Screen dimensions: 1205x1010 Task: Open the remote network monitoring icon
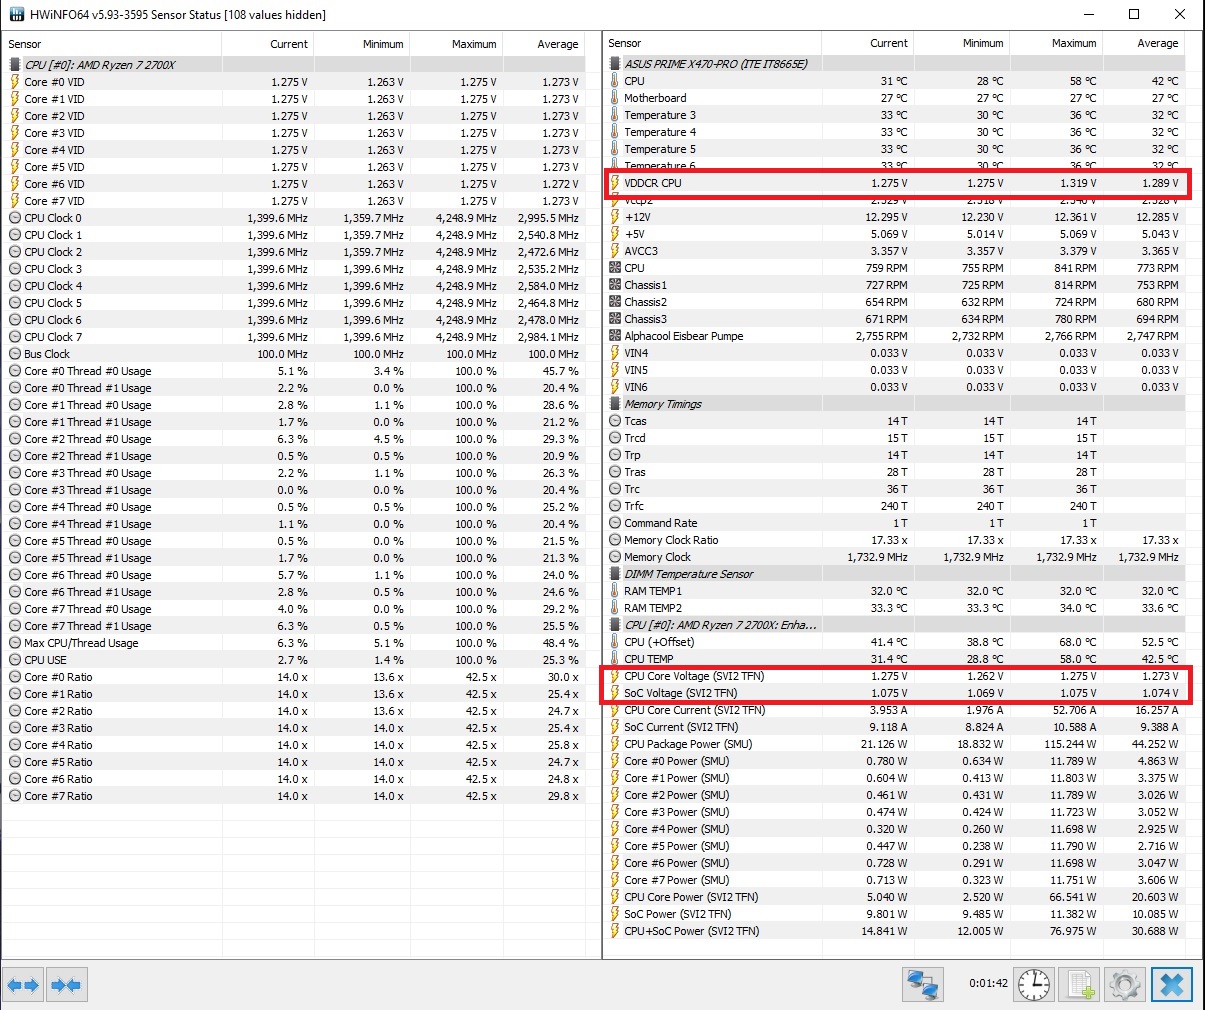(x=922, y=985)
